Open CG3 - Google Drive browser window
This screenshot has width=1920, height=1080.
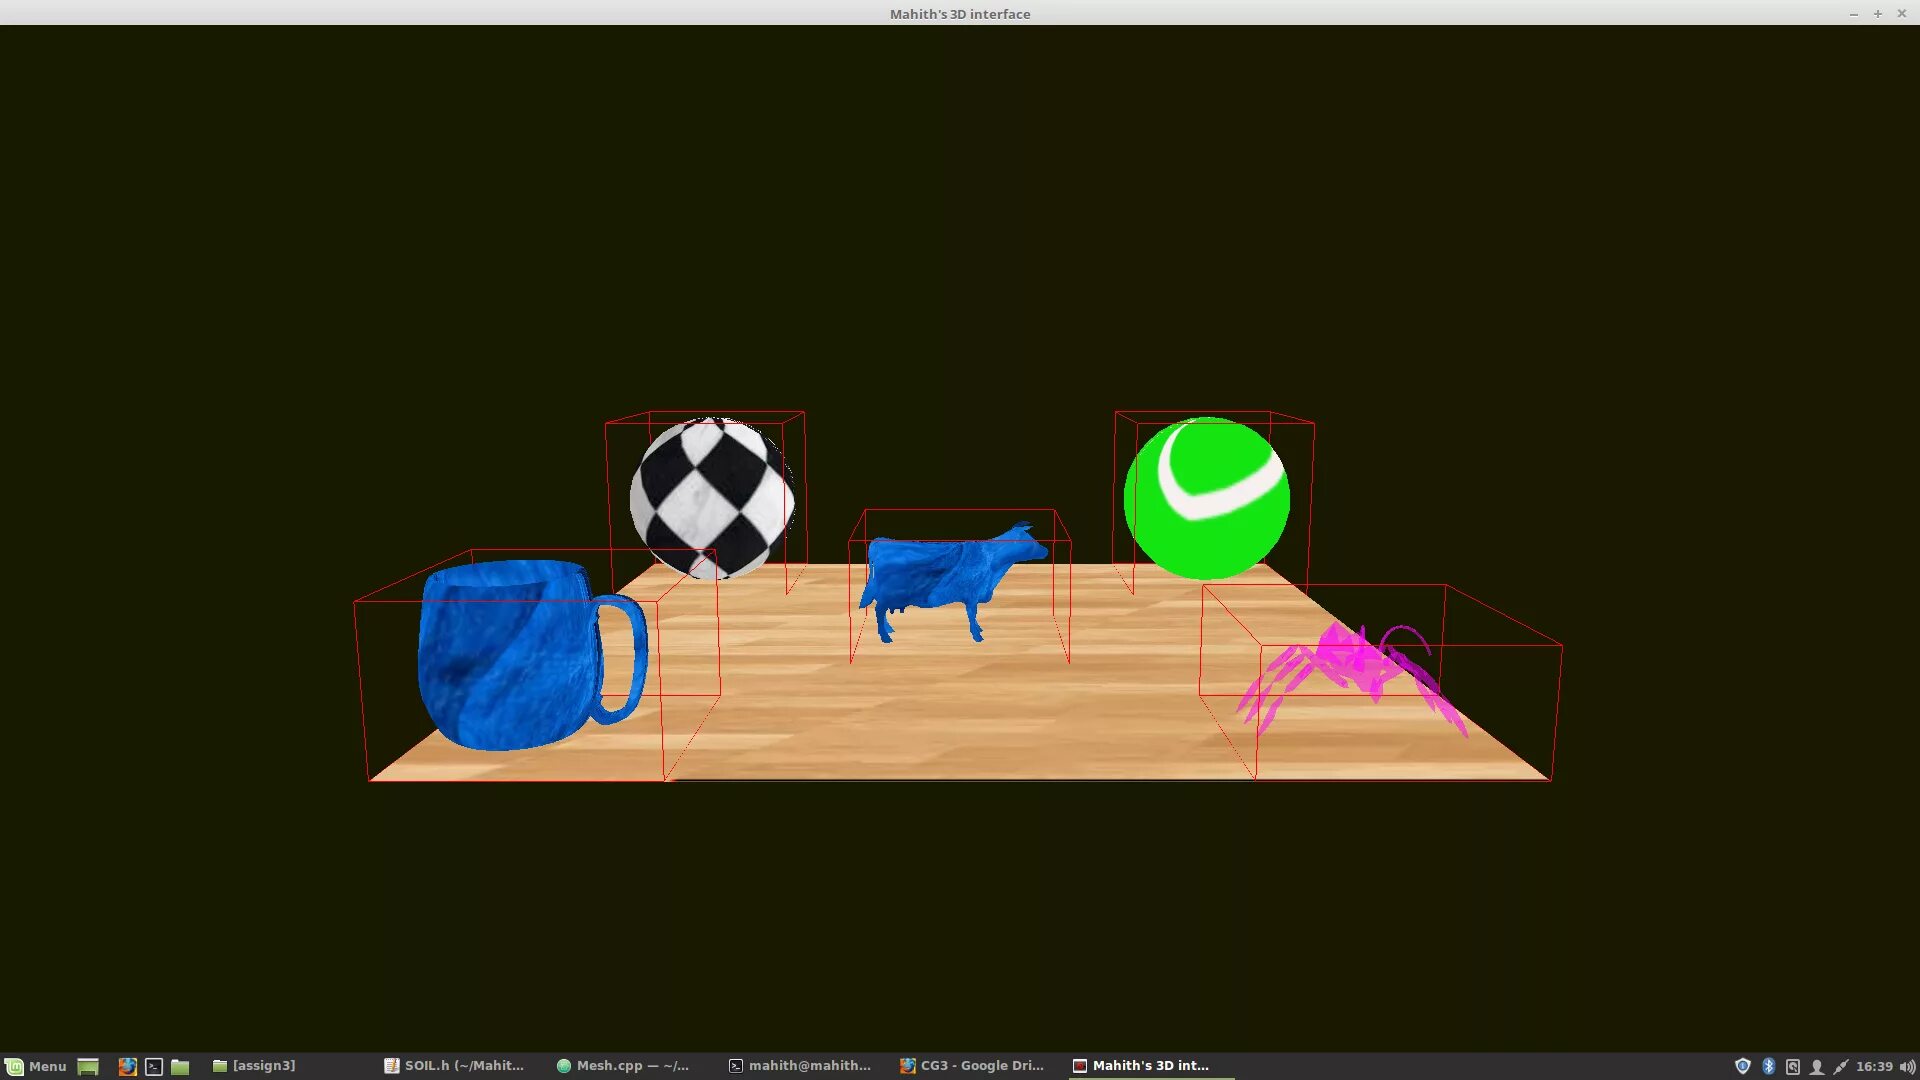tap(971, 1066)
